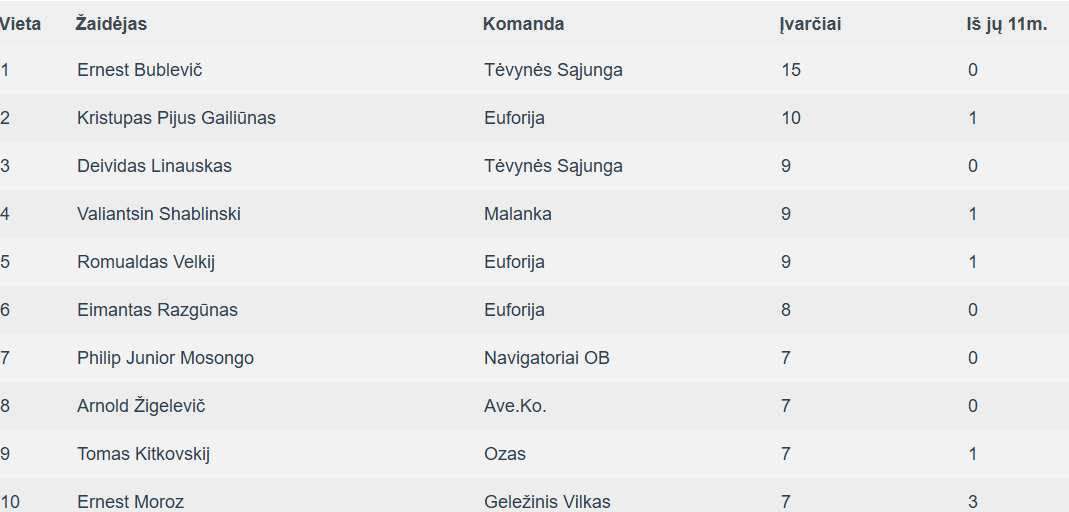Click the Įvarčiai column header
This screenshot has height=512, width=1069.
[810, 24]
